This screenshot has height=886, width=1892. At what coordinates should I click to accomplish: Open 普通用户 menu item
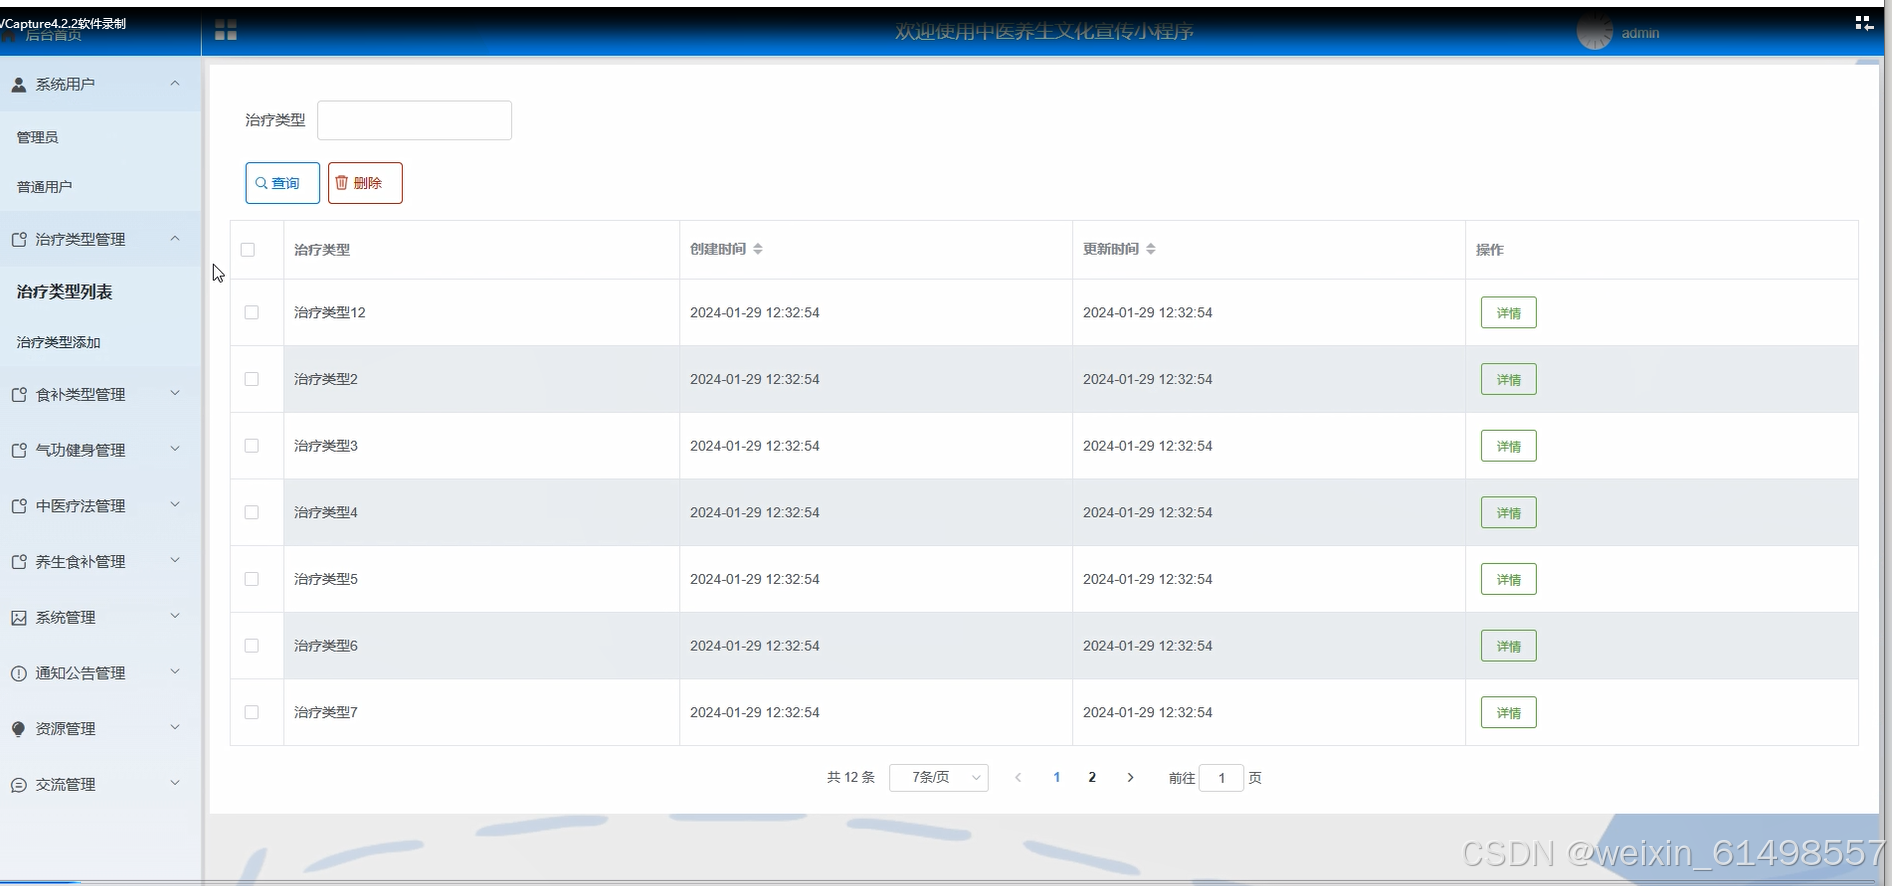coord(45,187)
